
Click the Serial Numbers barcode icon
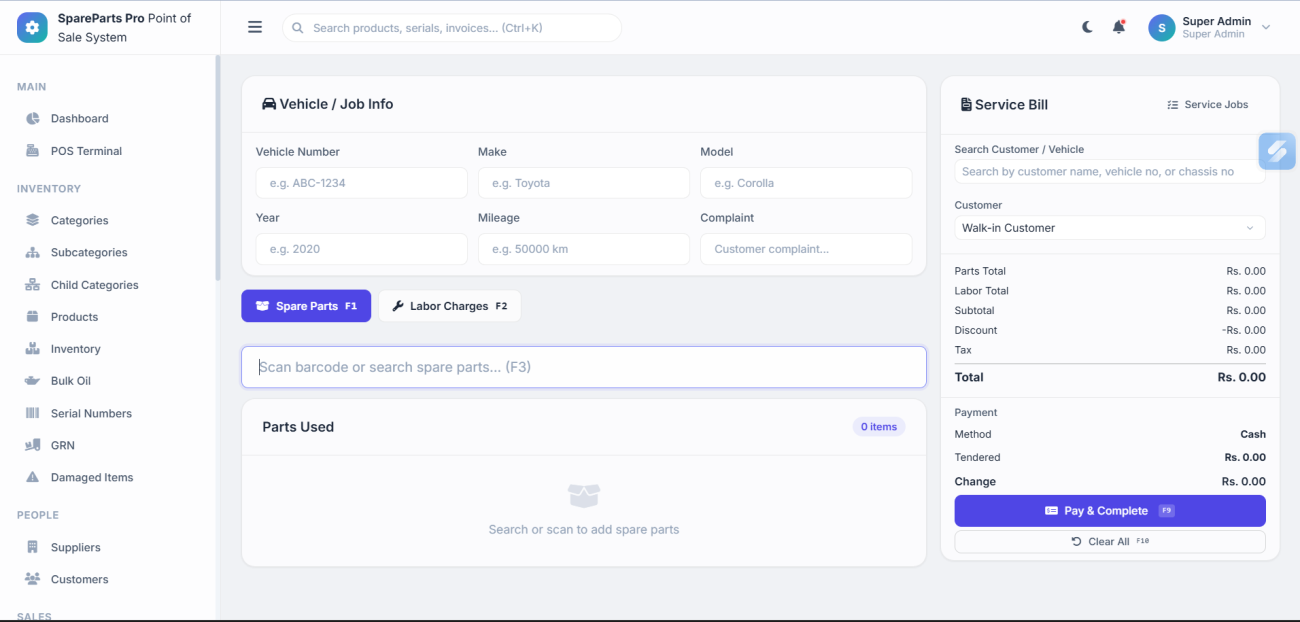pos(32,413)
